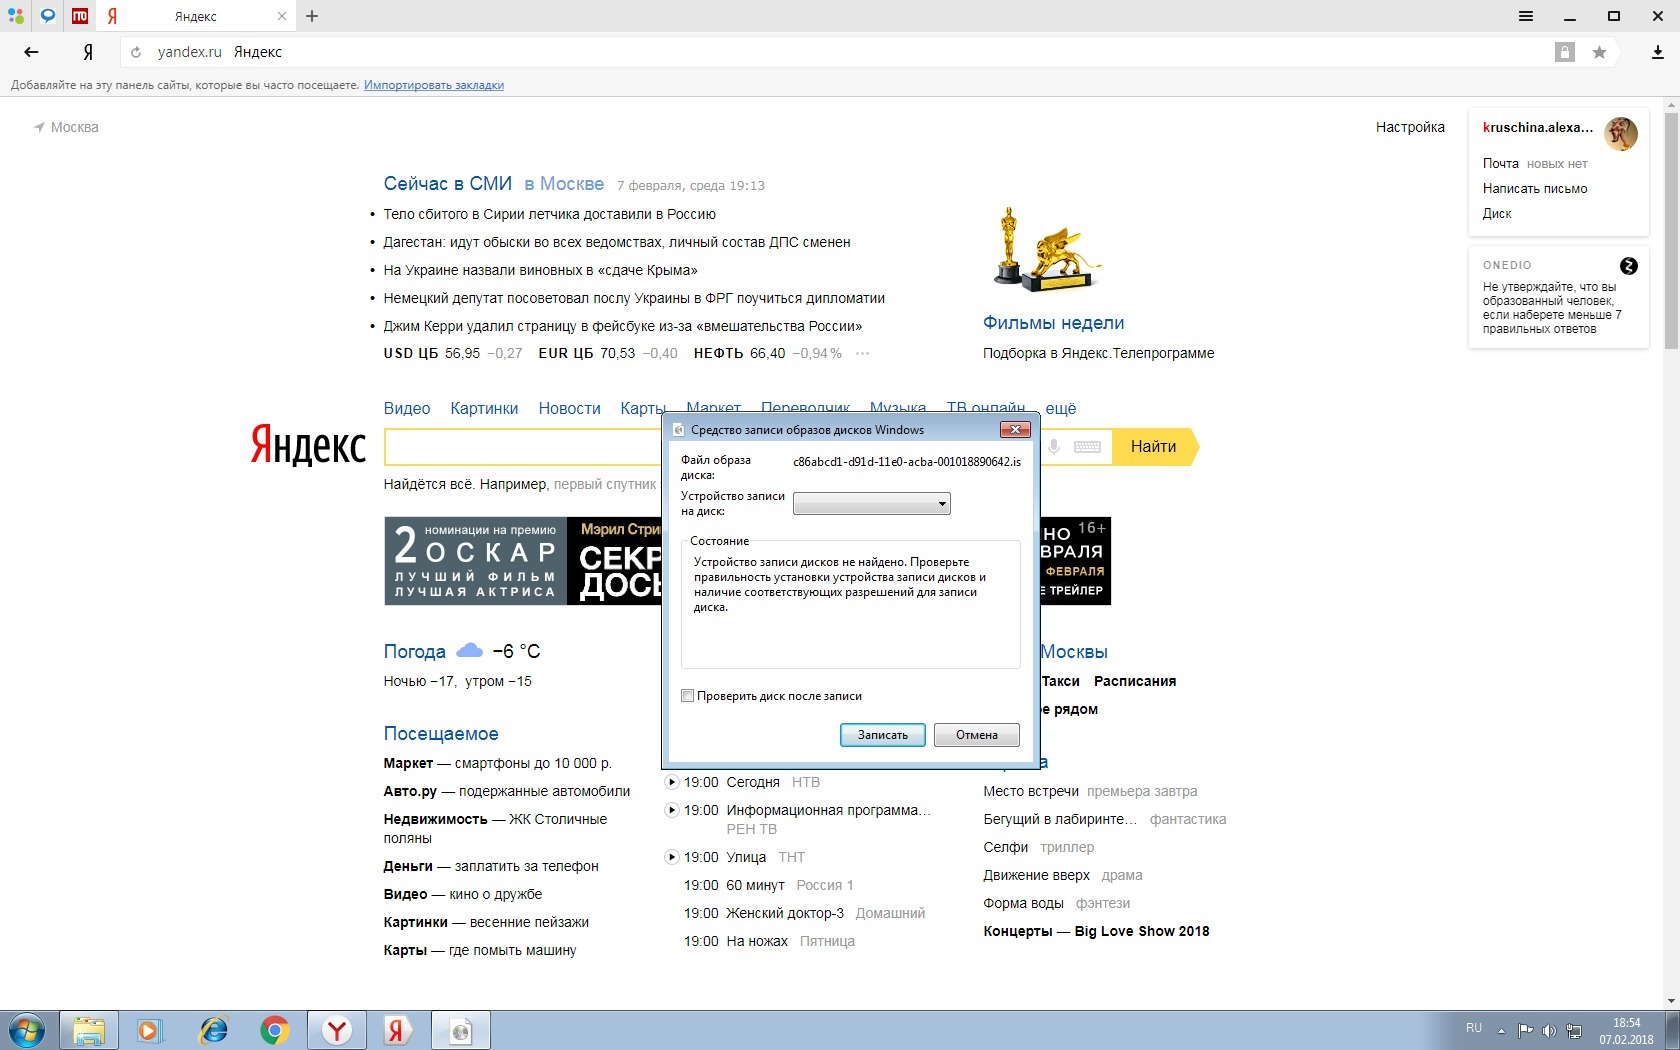The height and width of the screenshot is (1050, 1680).
Task: Open the Yandex Browser hamburger menu
Action: 1526,16
